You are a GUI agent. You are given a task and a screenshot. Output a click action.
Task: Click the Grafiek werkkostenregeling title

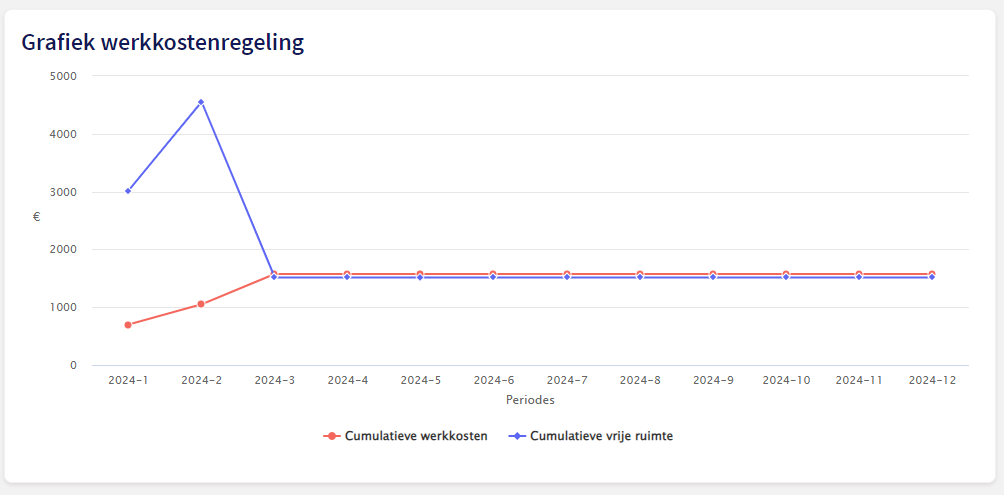[163, 43]
